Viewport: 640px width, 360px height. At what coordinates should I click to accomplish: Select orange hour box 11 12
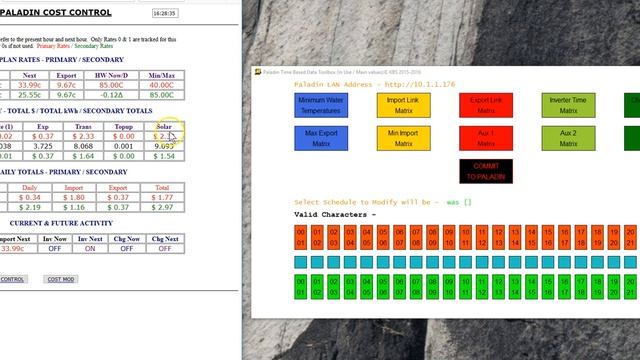pyautogui.click(x=482, y=237)
